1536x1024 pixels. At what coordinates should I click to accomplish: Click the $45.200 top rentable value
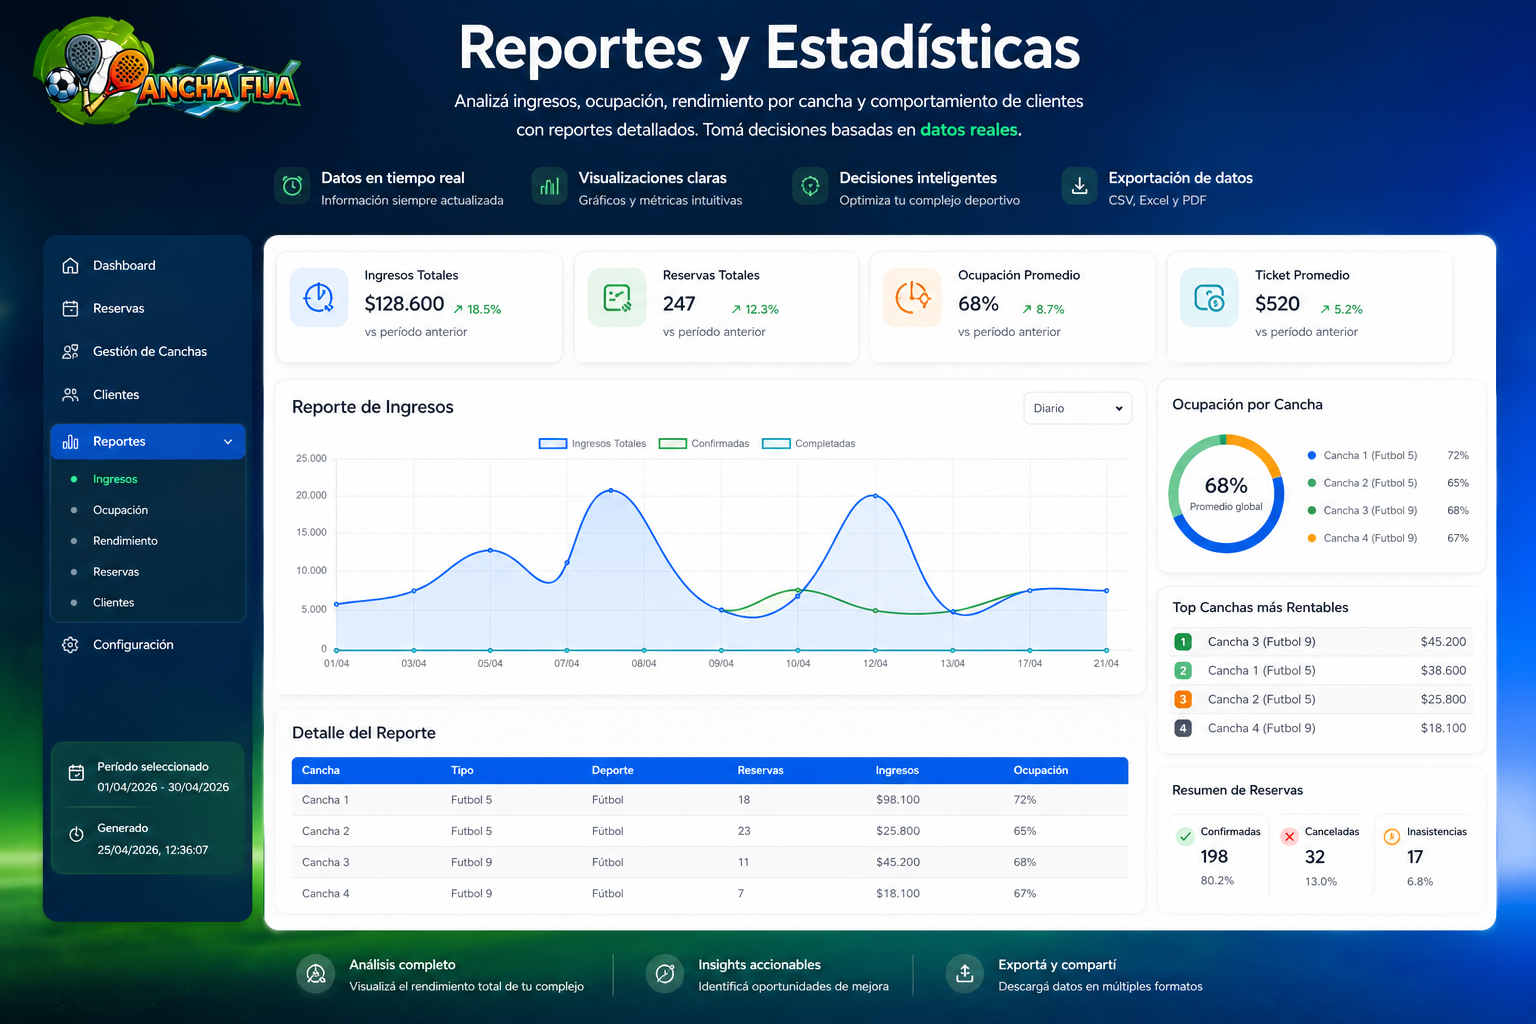(x=1443, y=642)
